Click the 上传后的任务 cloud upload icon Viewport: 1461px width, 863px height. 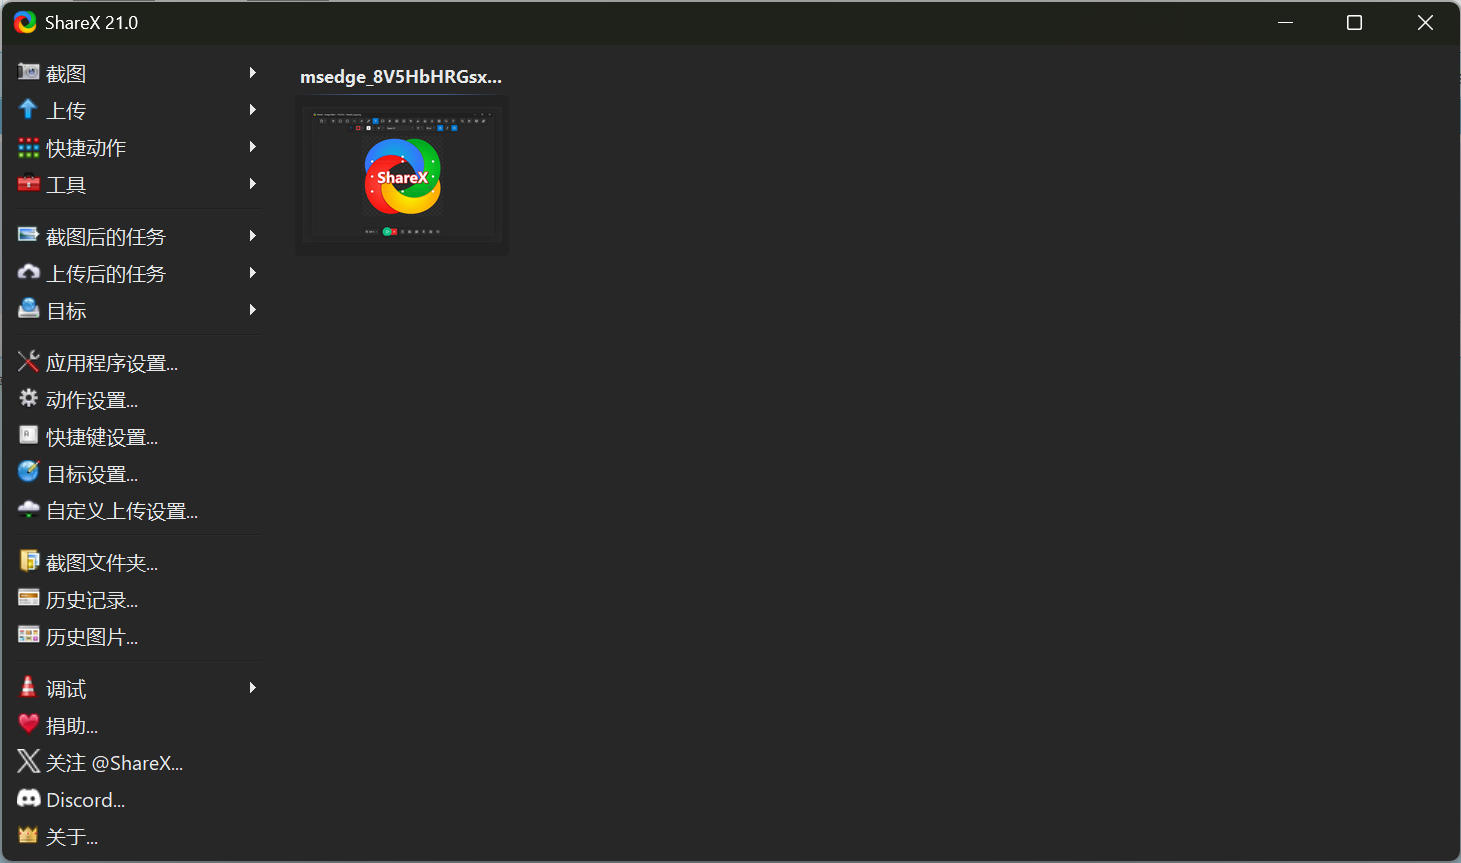[x=29, y=273]
